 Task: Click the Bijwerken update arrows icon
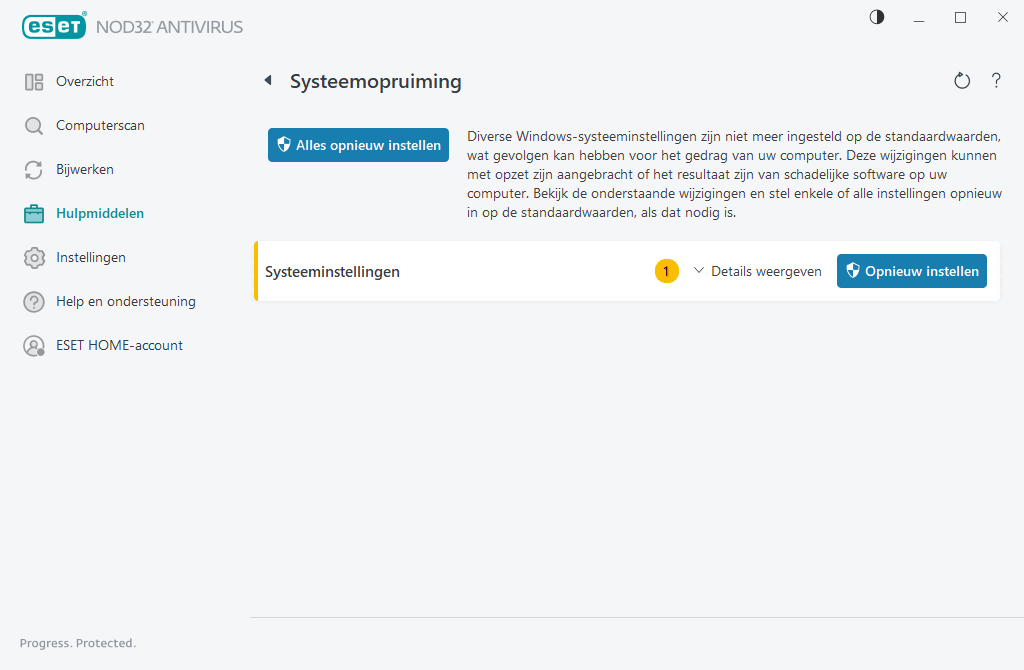point(33,169)
